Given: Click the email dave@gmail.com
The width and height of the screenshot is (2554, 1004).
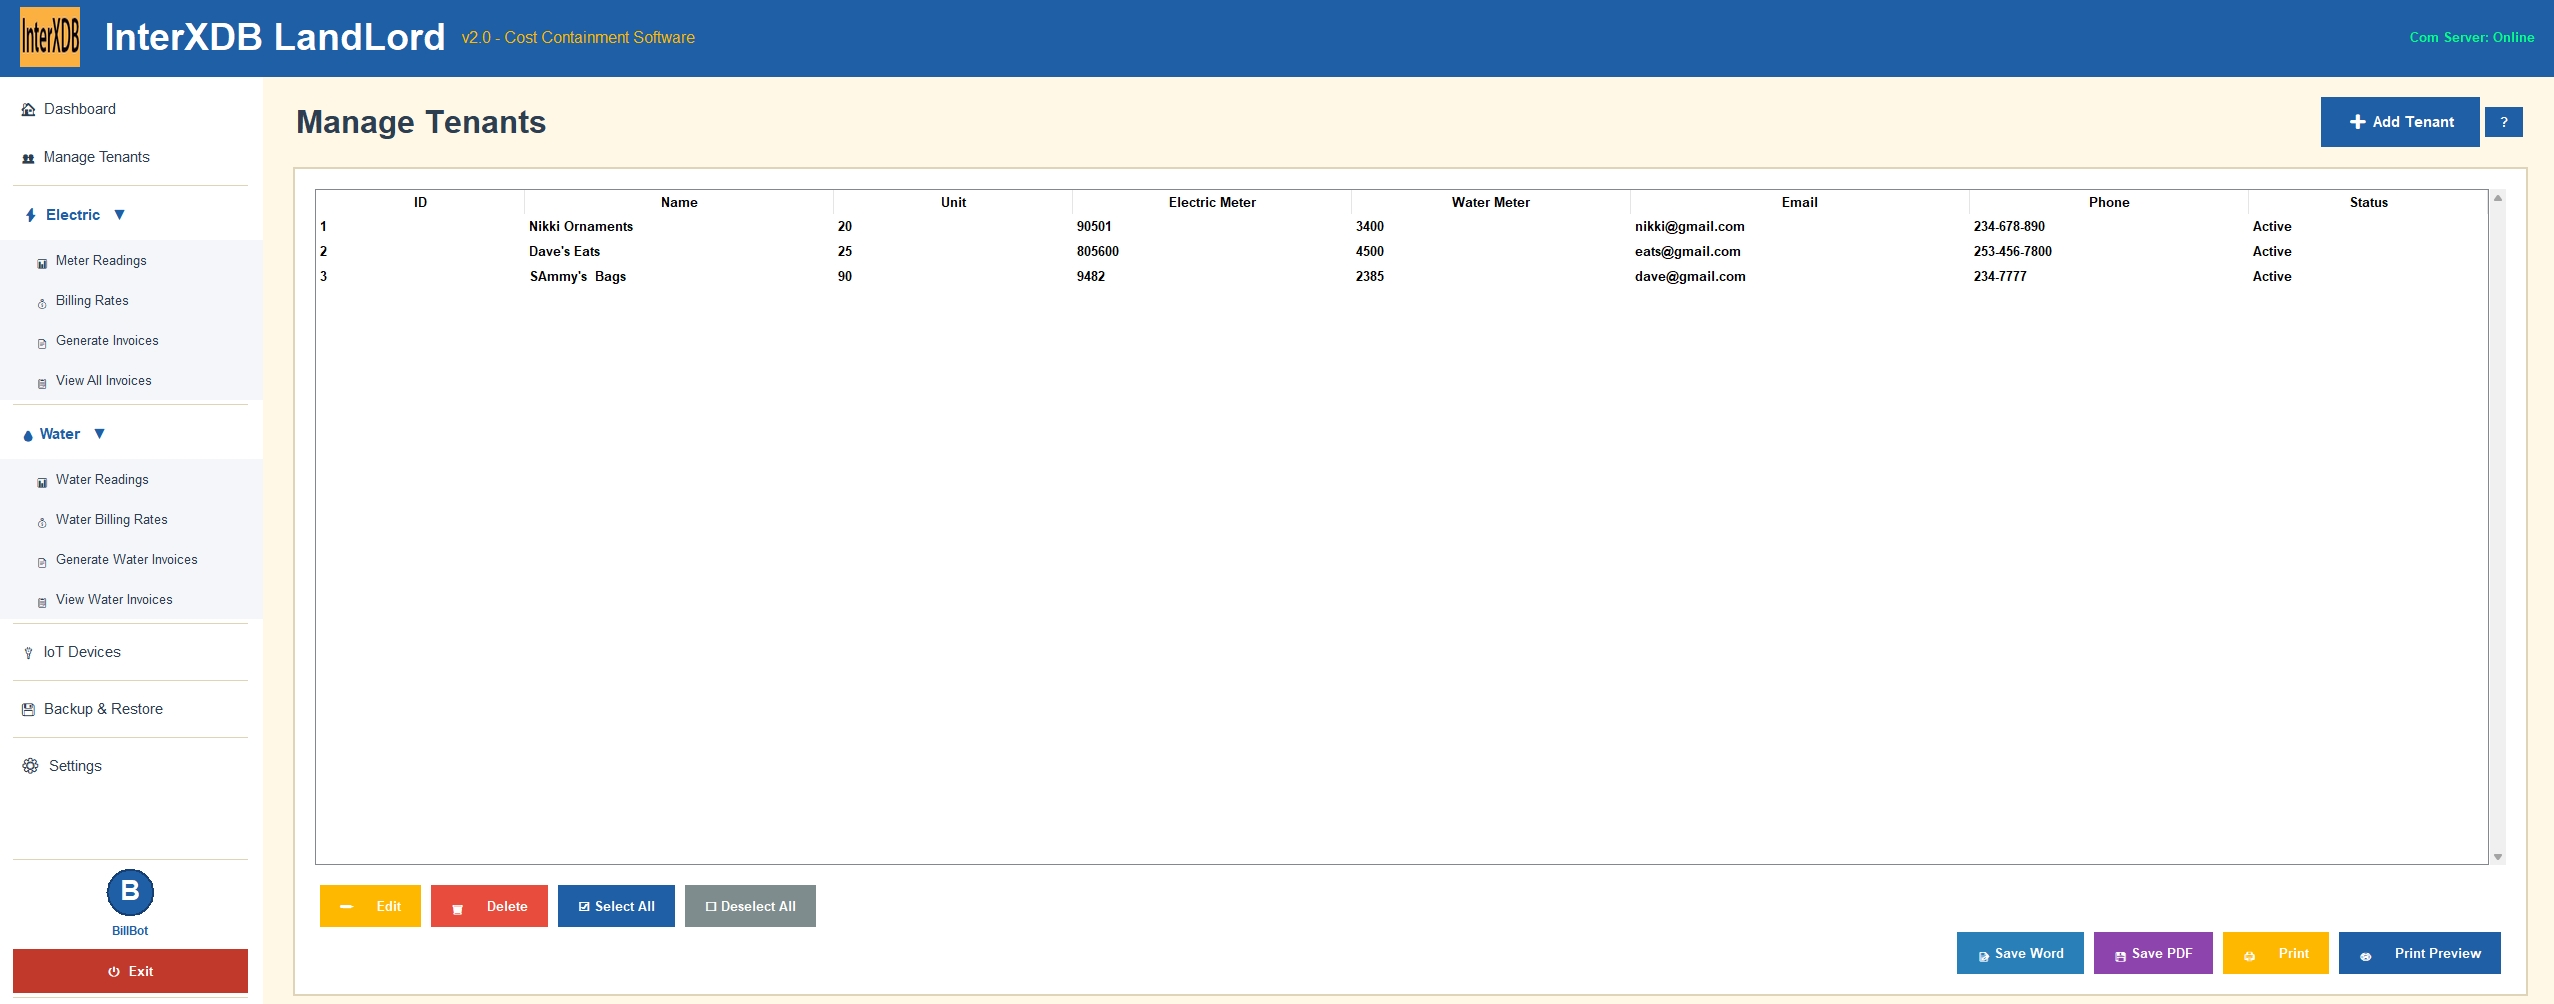Looking at the screenshot, I should click(1690, 276).
